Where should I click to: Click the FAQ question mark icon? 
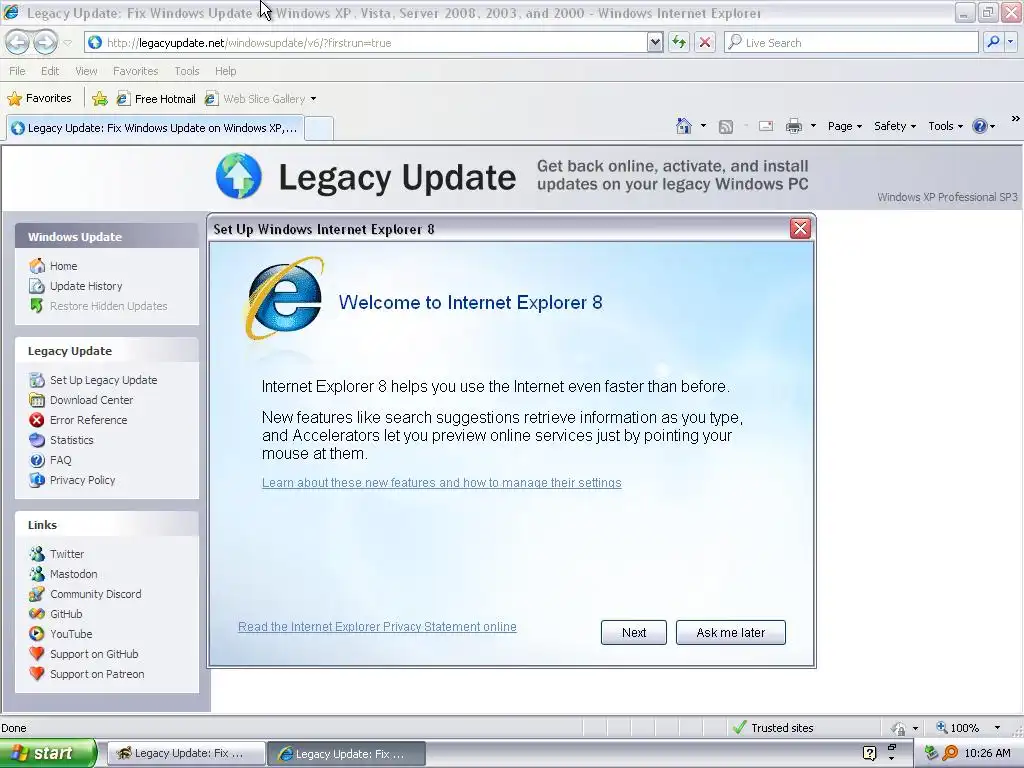pos(37,460)
